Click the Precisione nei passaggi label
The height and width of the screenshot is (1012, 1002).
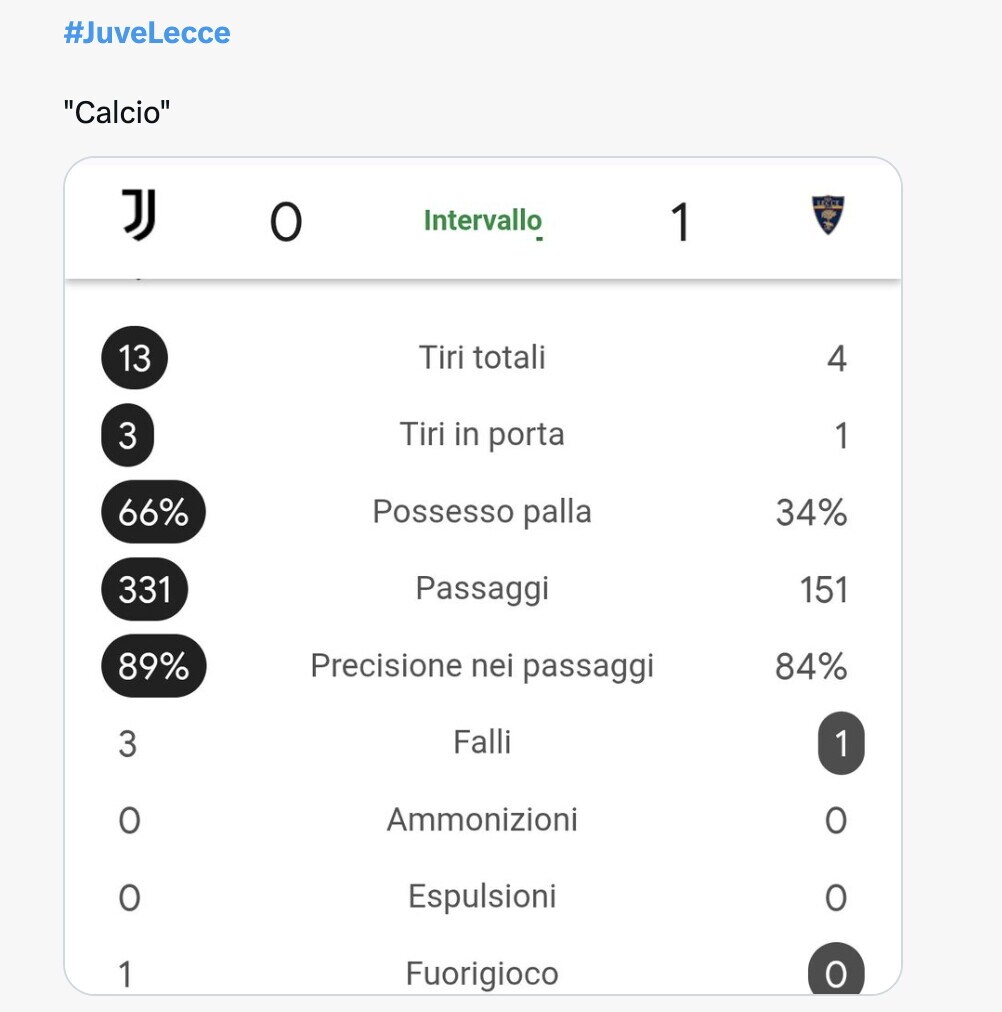[x=482, y=665]
